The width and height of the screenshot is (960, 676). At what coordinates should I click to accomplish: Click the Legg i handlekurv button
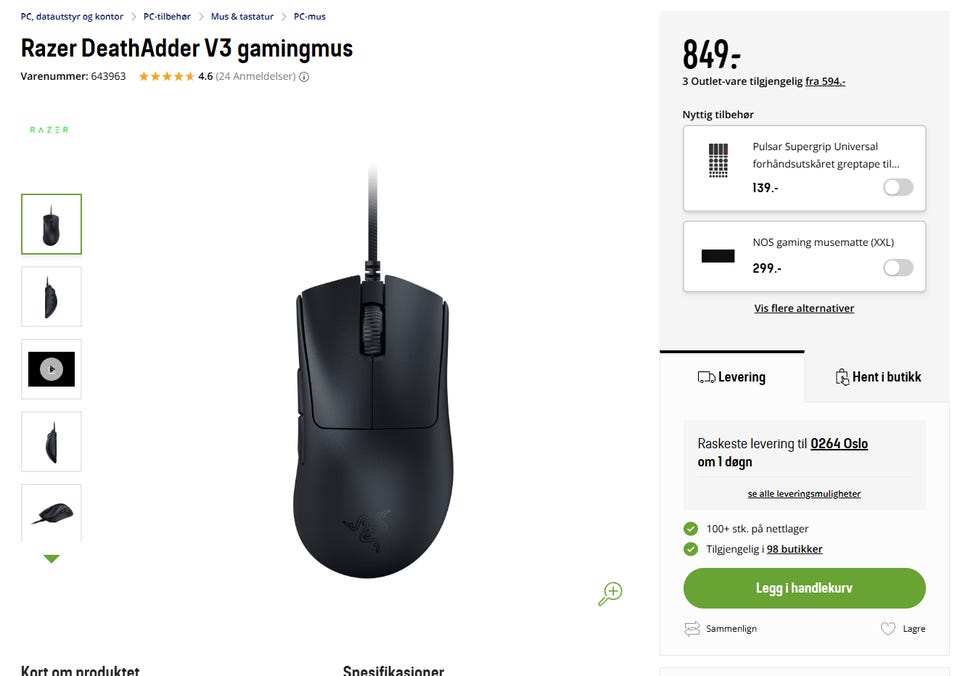point(804,588)
